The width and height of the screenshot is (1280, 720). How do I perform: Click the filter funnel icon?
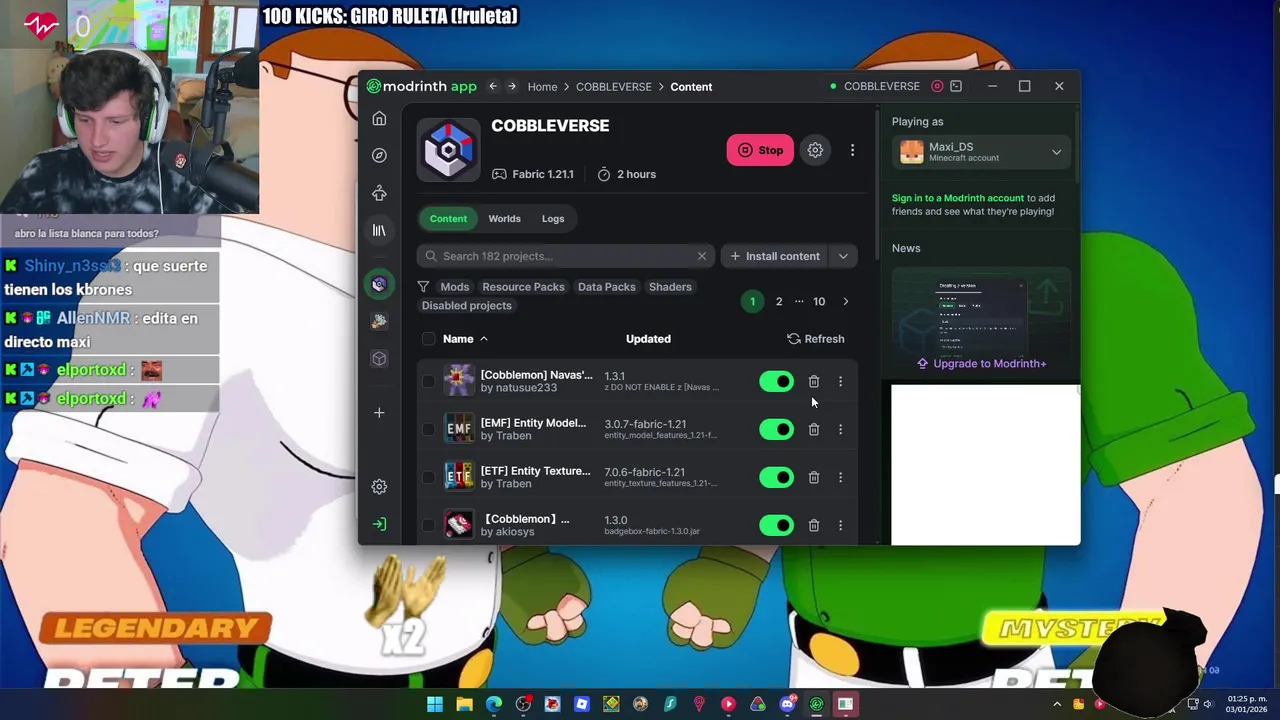(x=423, y=287)
